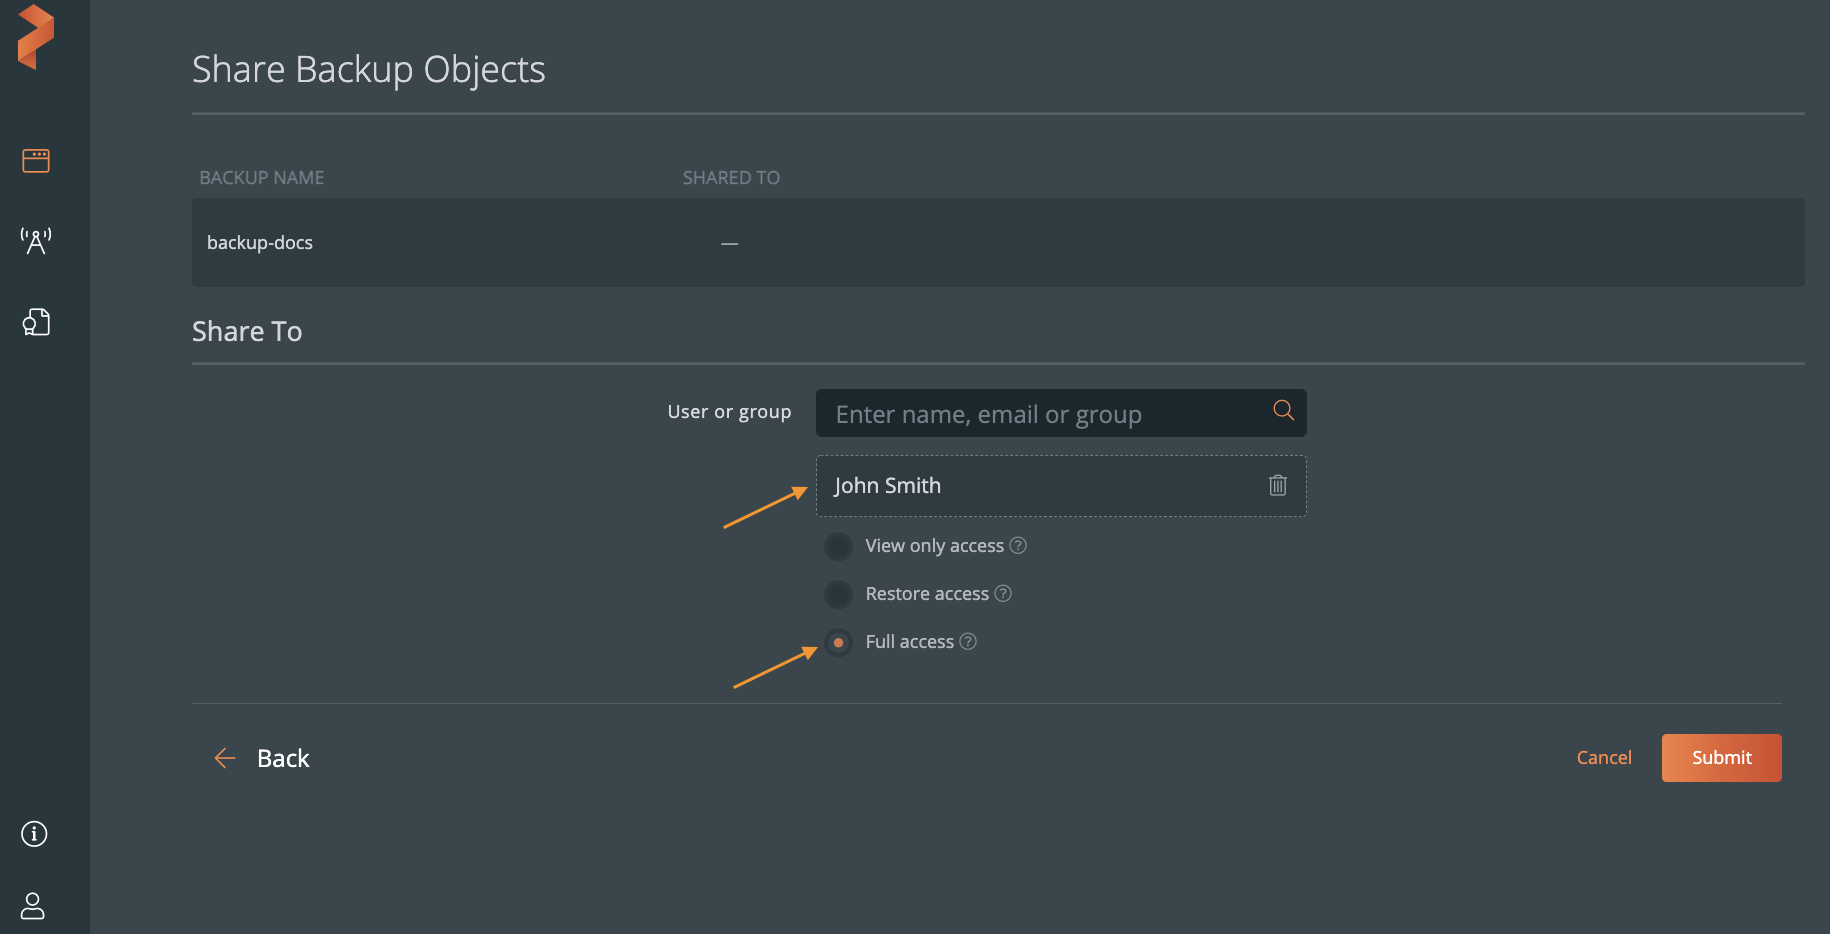Click the Cancel link

point(1603,758)
